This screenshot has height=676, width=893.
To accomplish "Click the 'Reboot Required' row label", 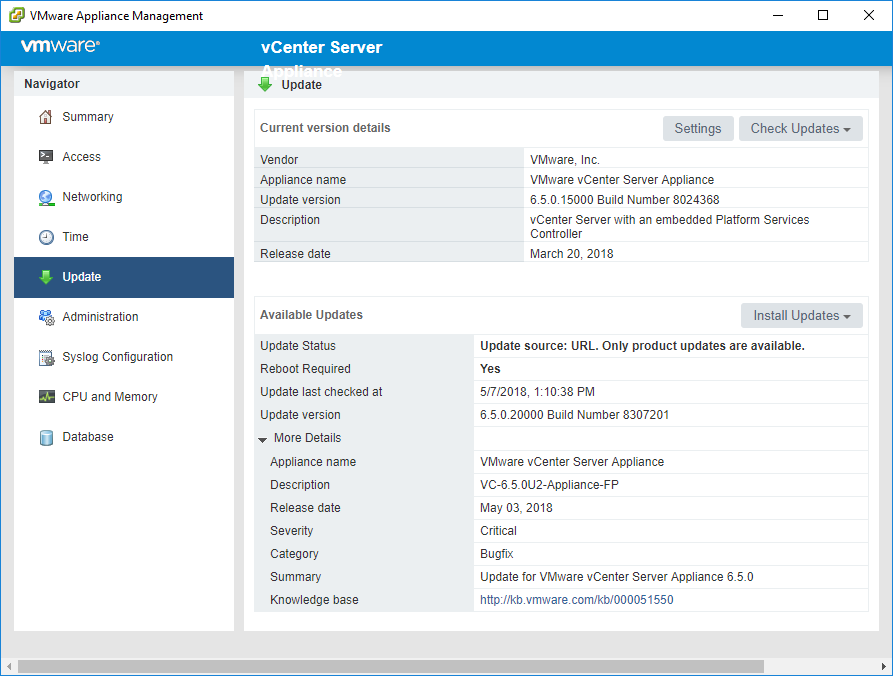I will 305,369.
